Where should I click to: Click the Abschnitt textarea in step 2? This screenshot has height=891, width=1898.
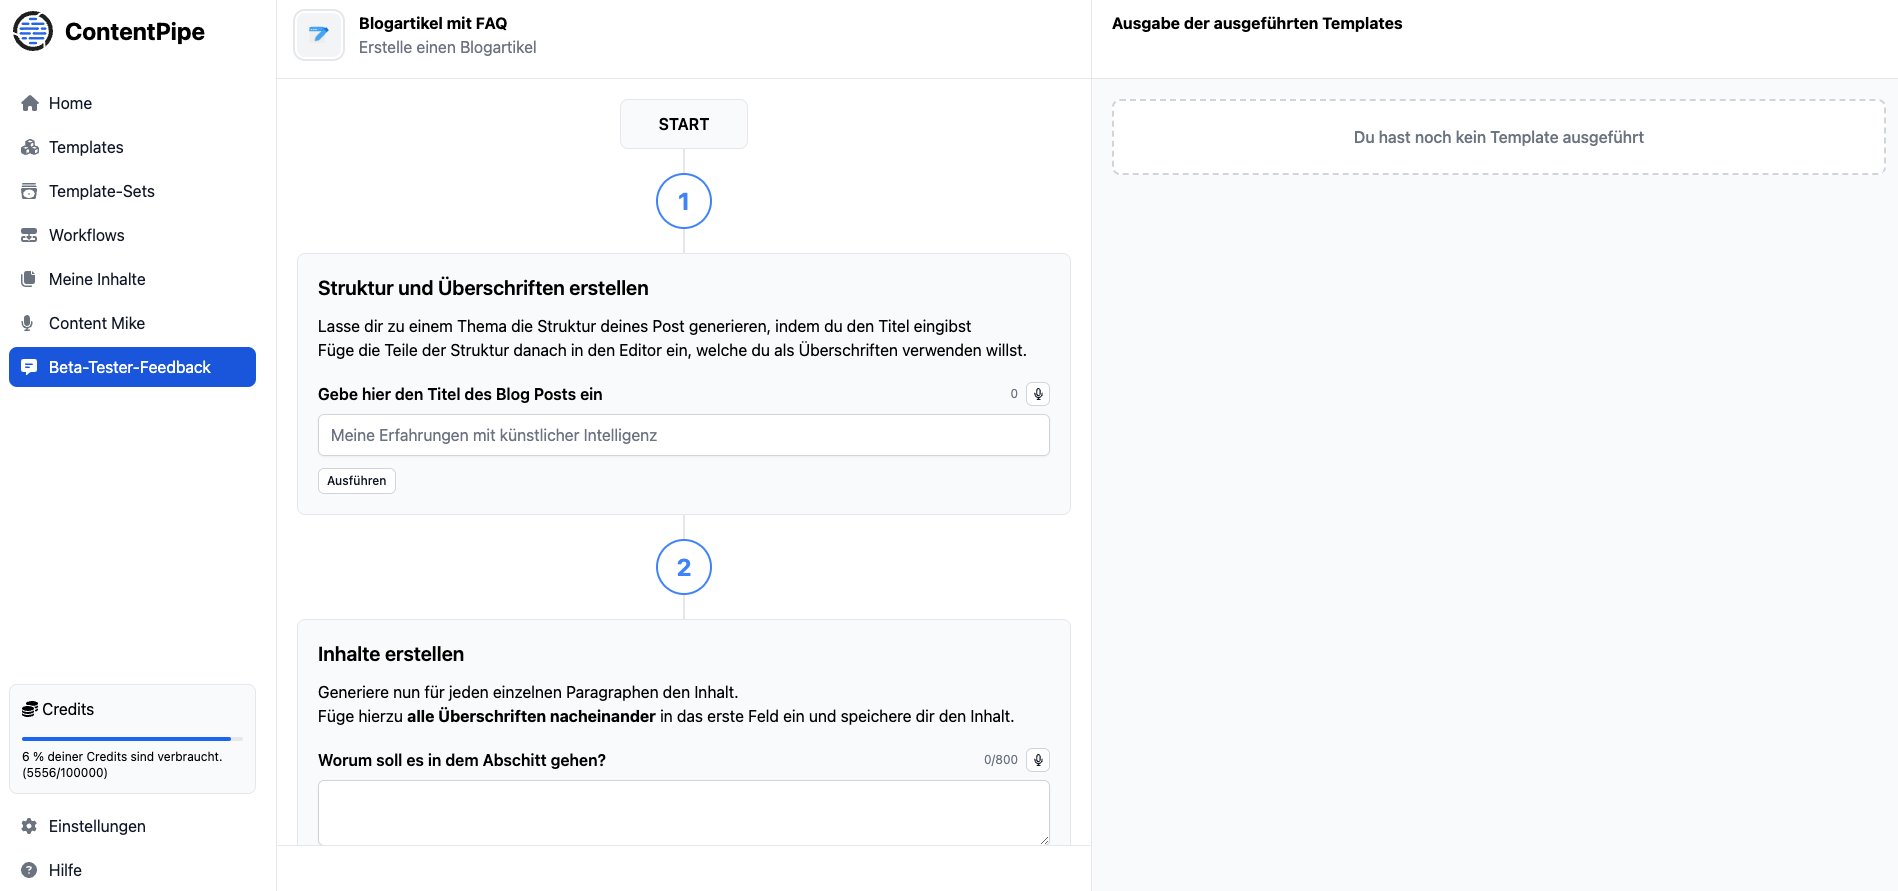click(x=684, y=812)
